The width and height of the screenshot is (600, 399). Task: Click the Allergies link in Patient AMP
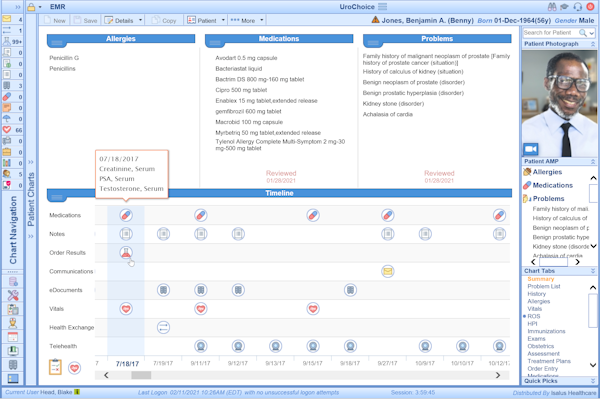(x=547, y=172)
